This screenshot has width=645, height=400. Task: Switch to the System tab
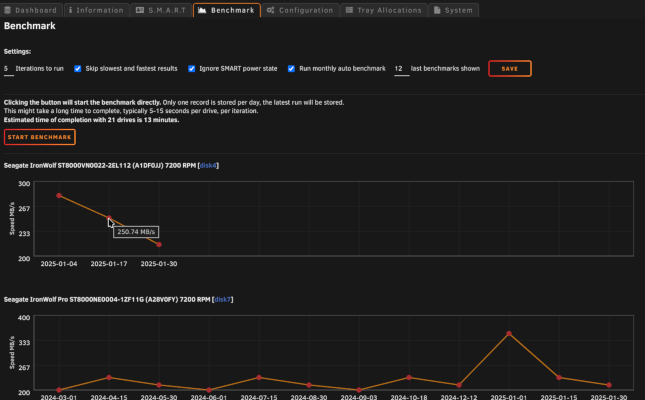point(453,10)
